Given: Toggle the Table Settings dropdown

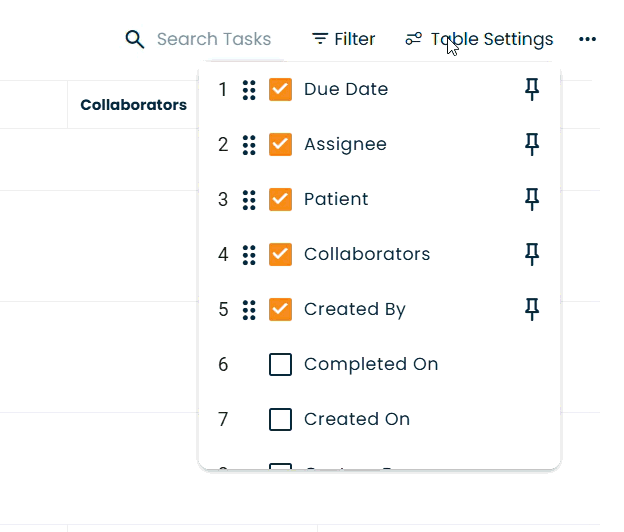Looking at the screenshot, I should [x=479, y=39].
